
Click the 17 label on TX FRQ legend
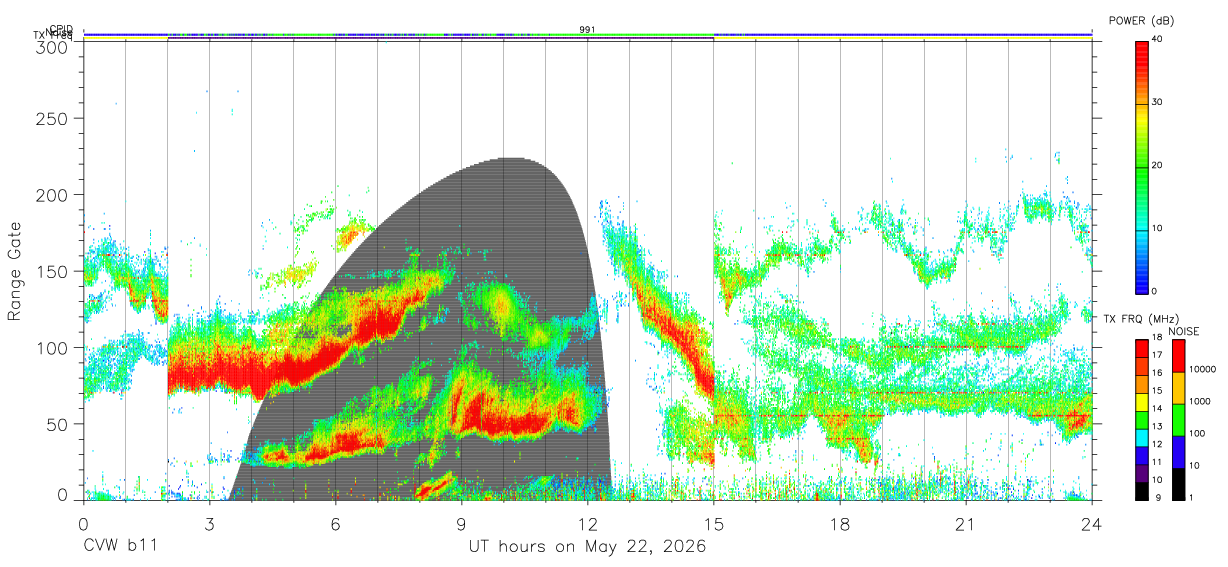1158,355
